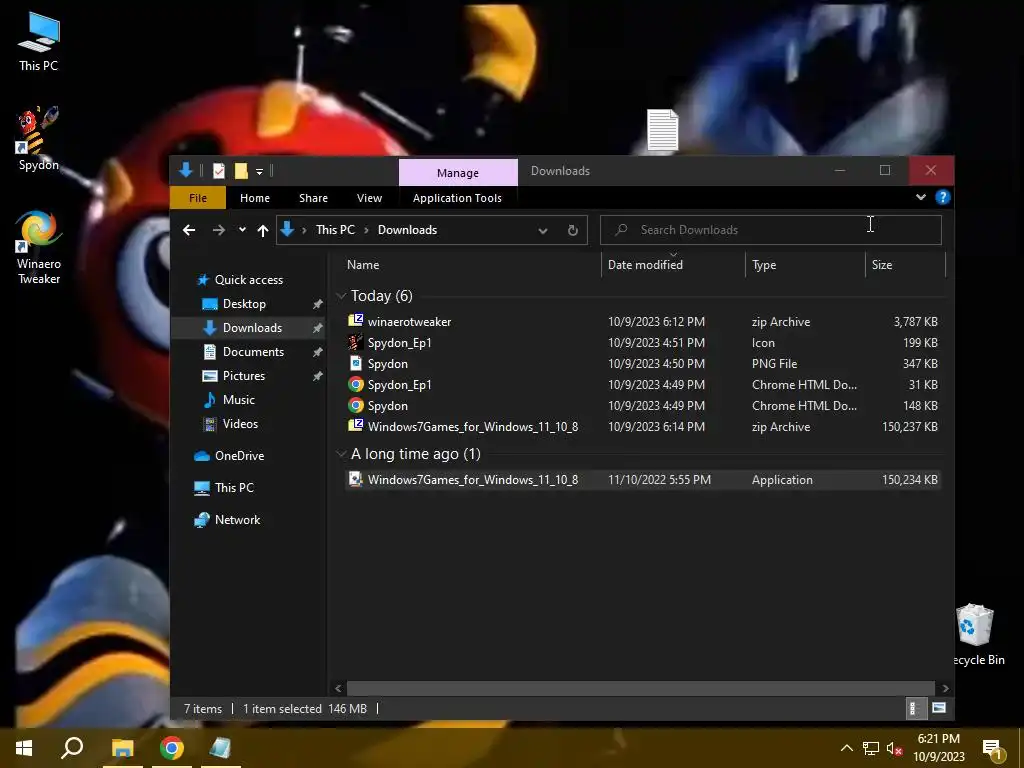The height and width of the screenshot is (768, 1024).
Task: Select the Spydon Chrome HTML document
Action: (x=643, y=406)
